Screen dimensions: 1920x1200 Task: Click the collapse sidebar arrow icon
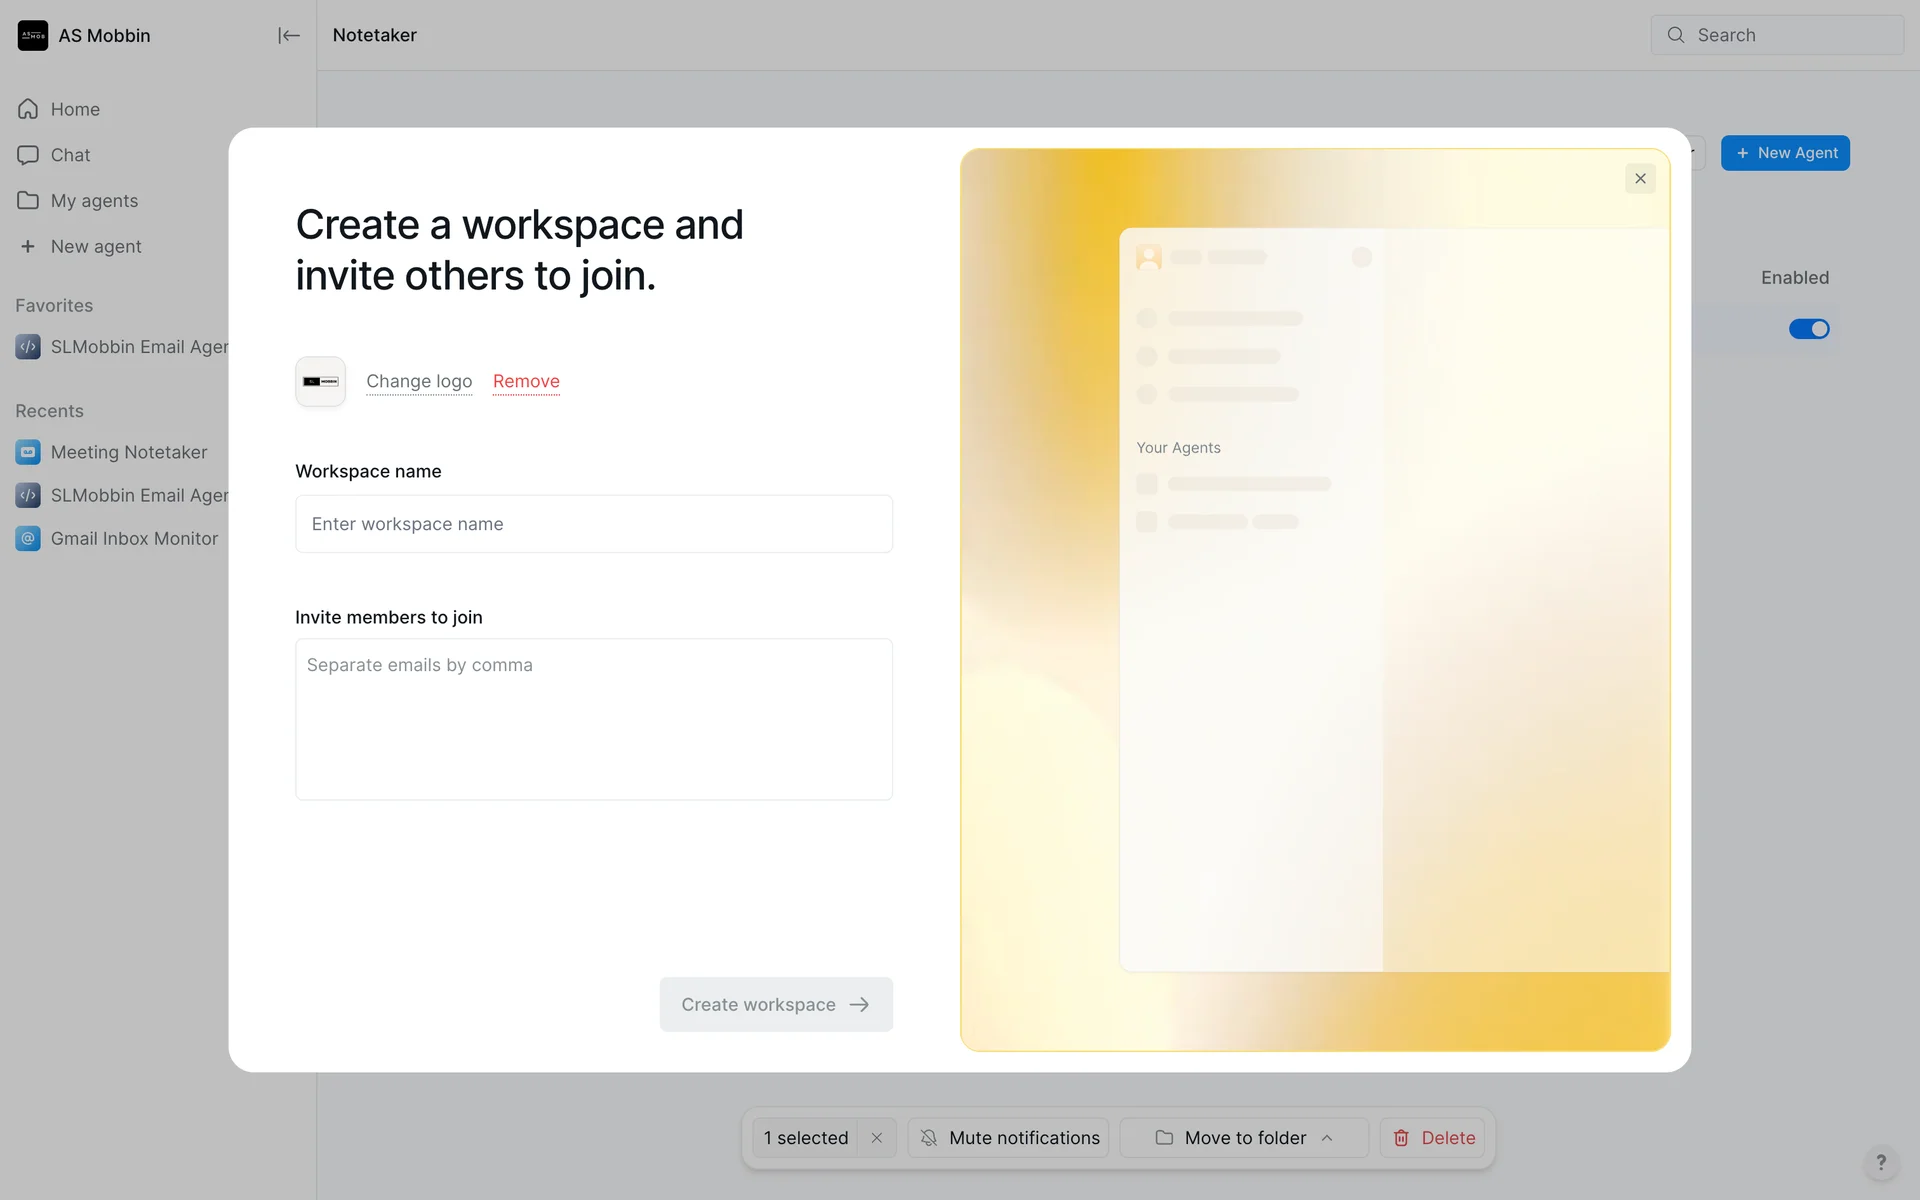(x=288, y=36)
